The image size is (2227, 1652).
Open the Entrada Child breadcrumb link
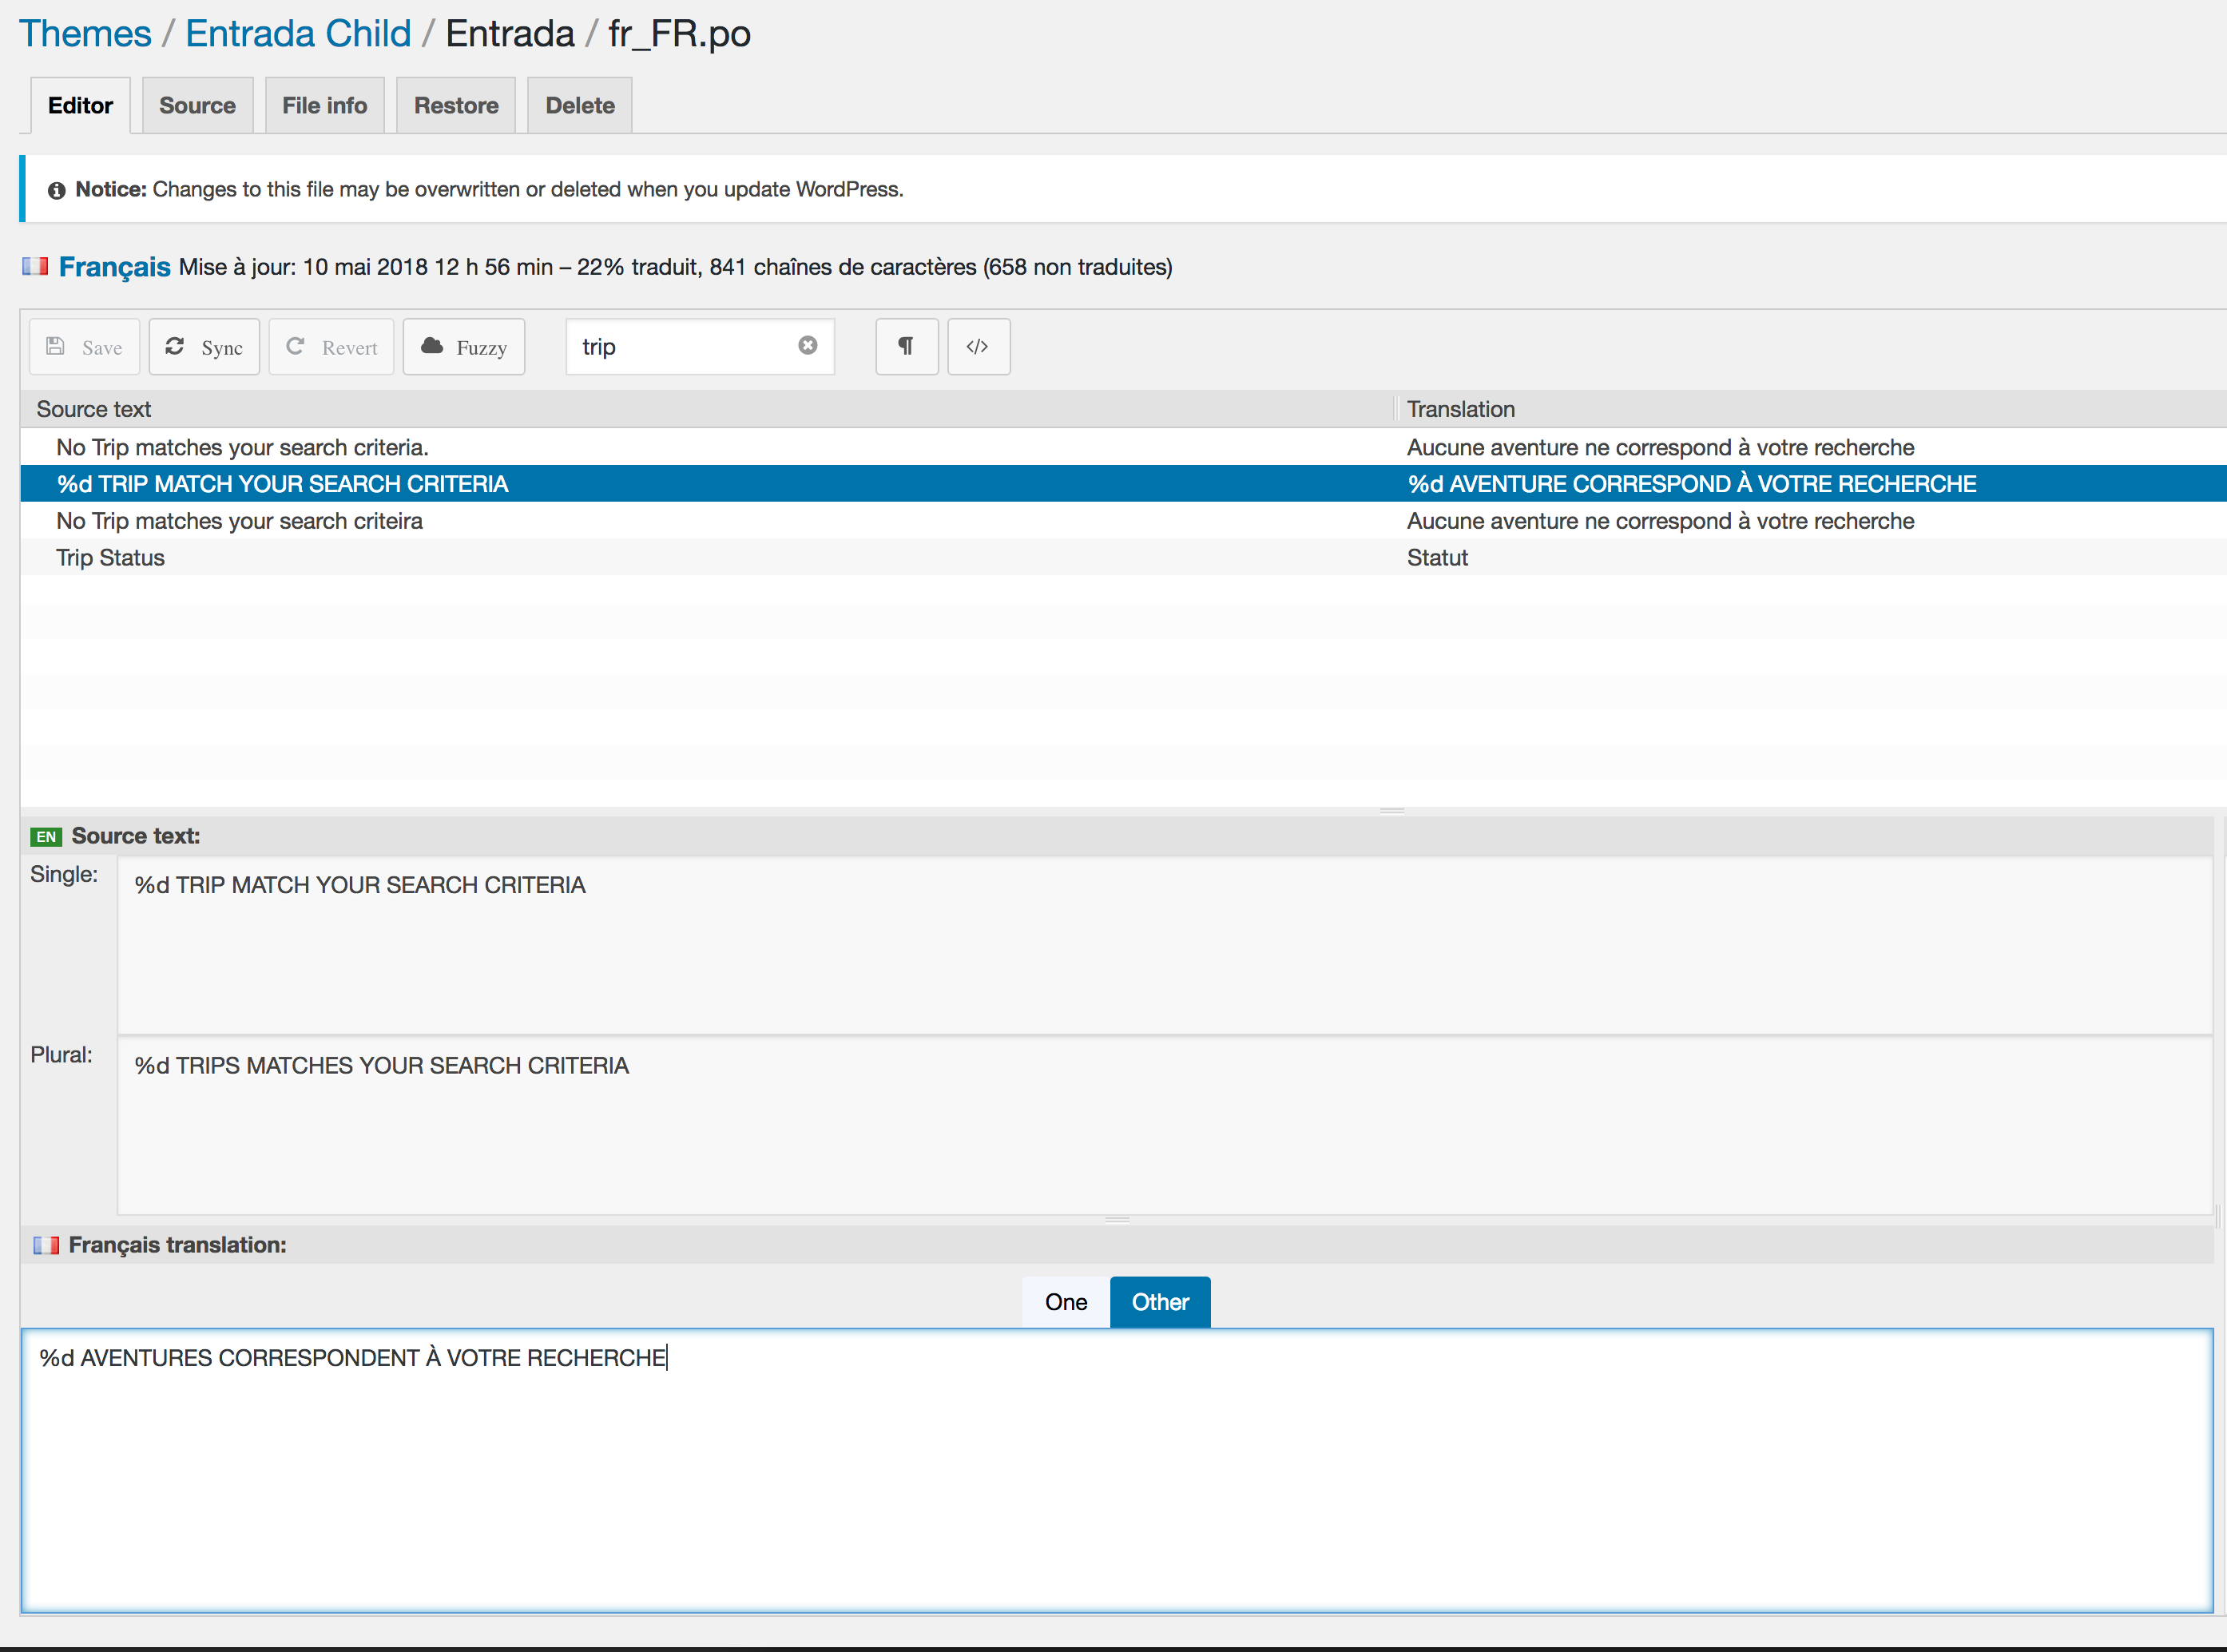click(x=298, y=34)
